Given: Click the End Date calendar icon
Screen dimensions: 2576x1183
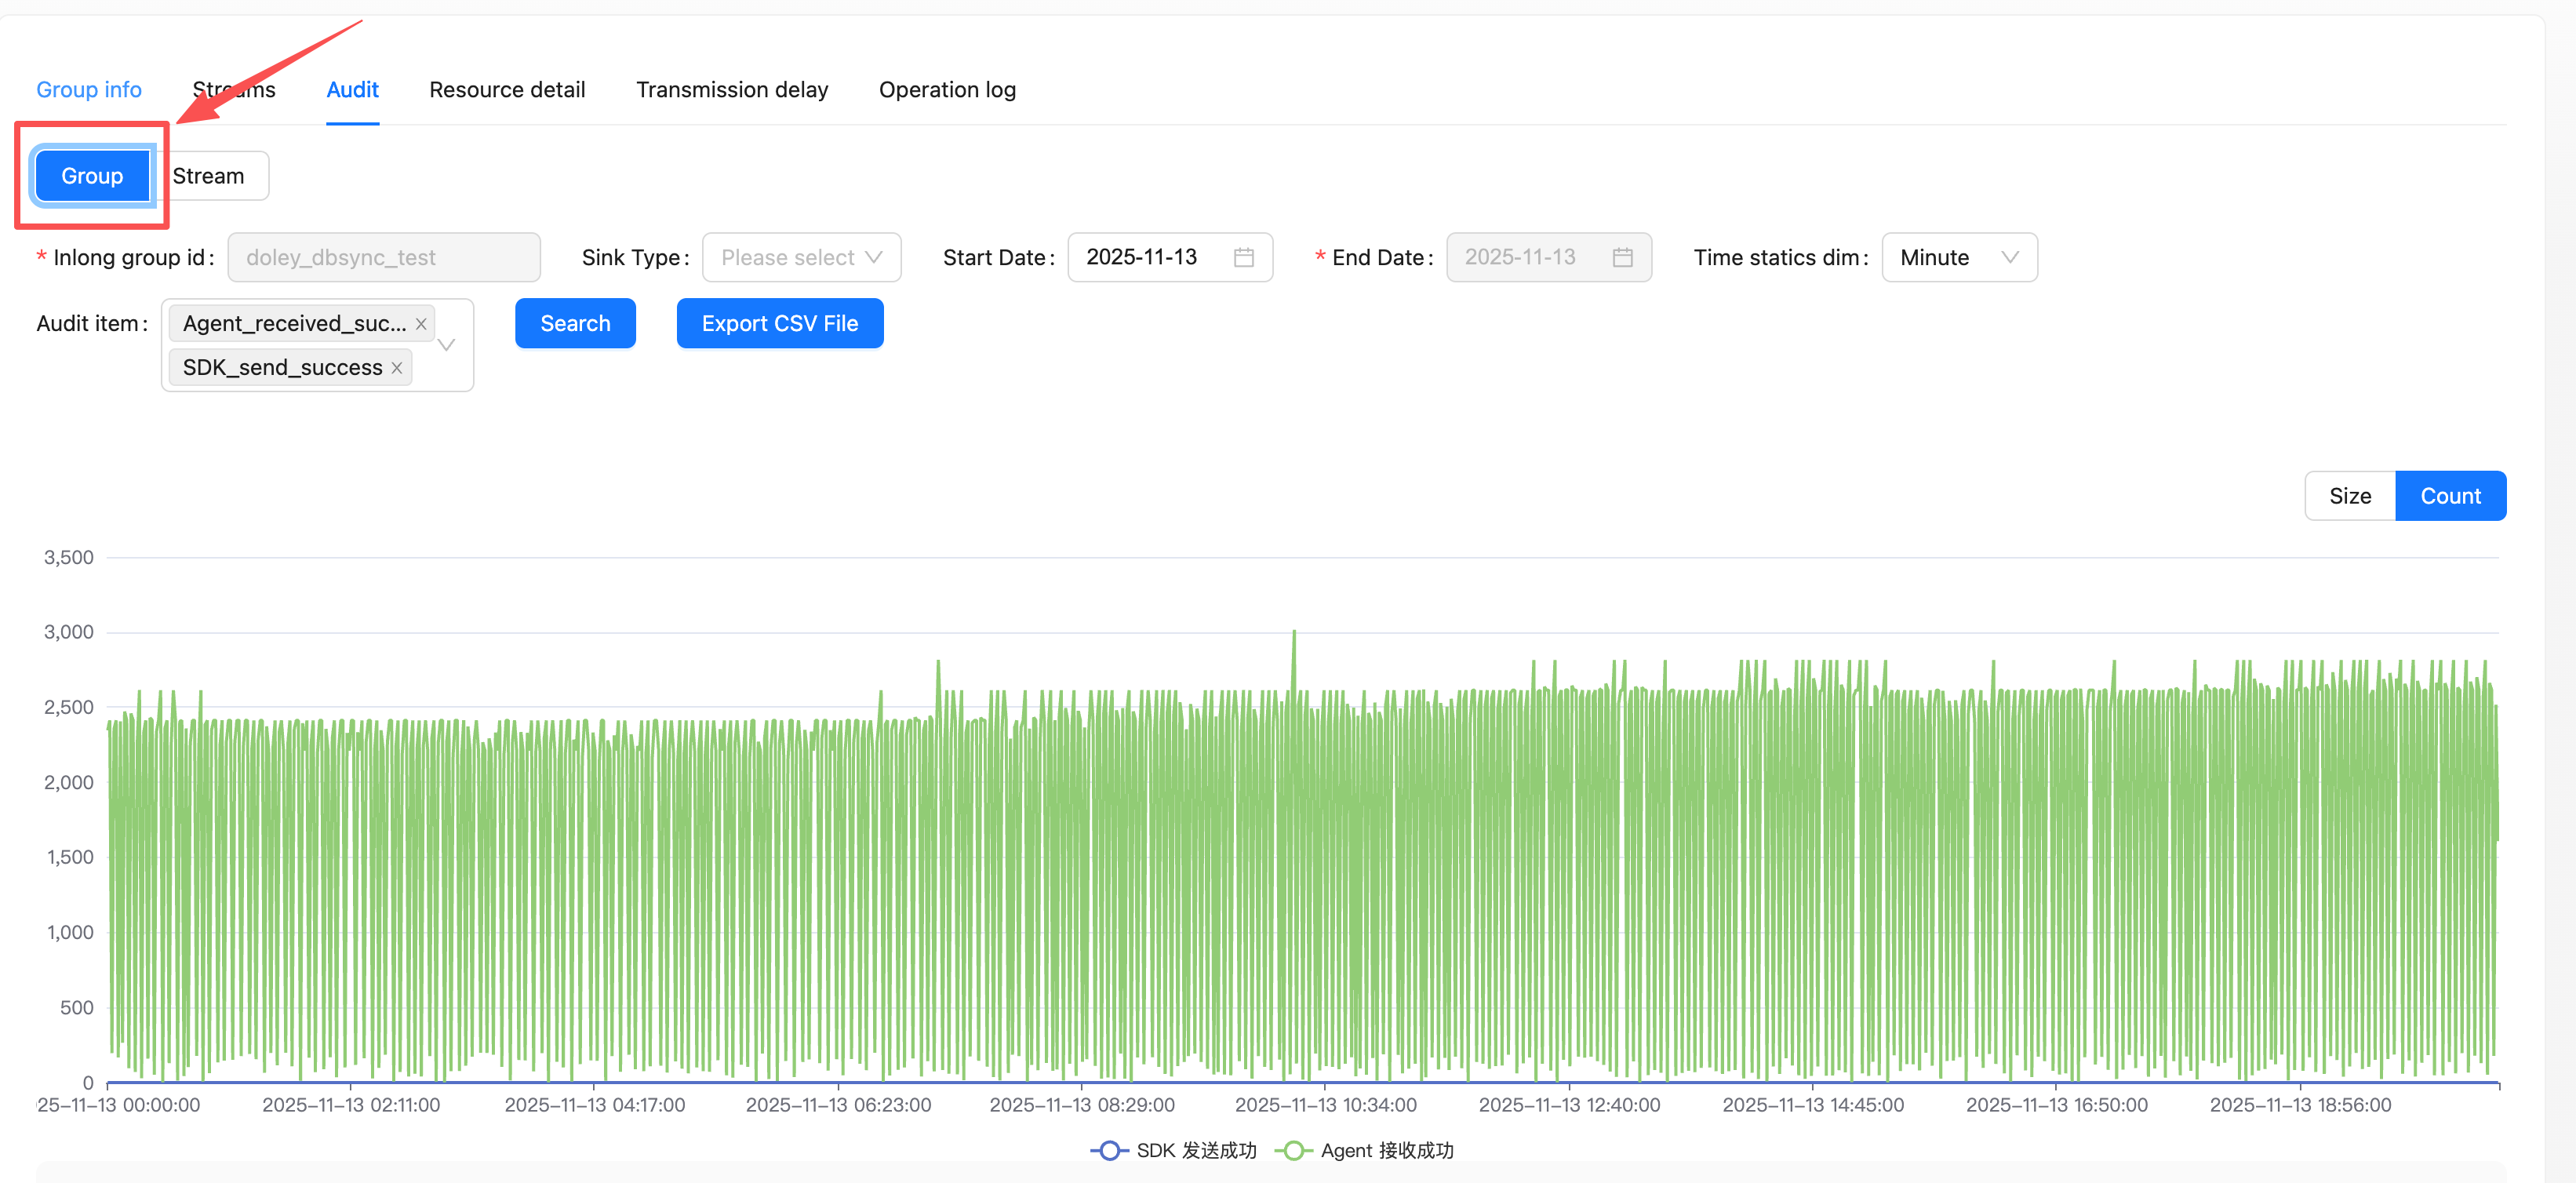Looking at the screenshot, I should point(1622,258).
